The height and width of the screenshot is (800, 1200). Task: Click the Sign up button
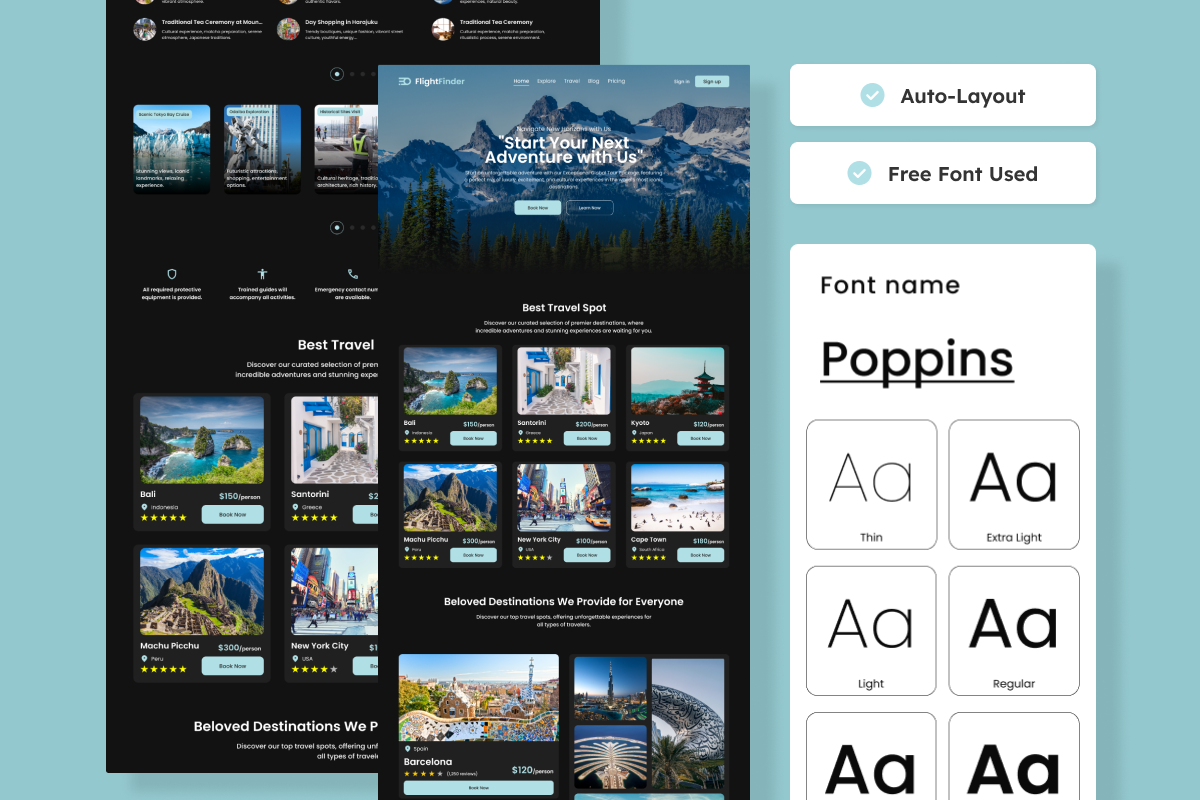712,81
